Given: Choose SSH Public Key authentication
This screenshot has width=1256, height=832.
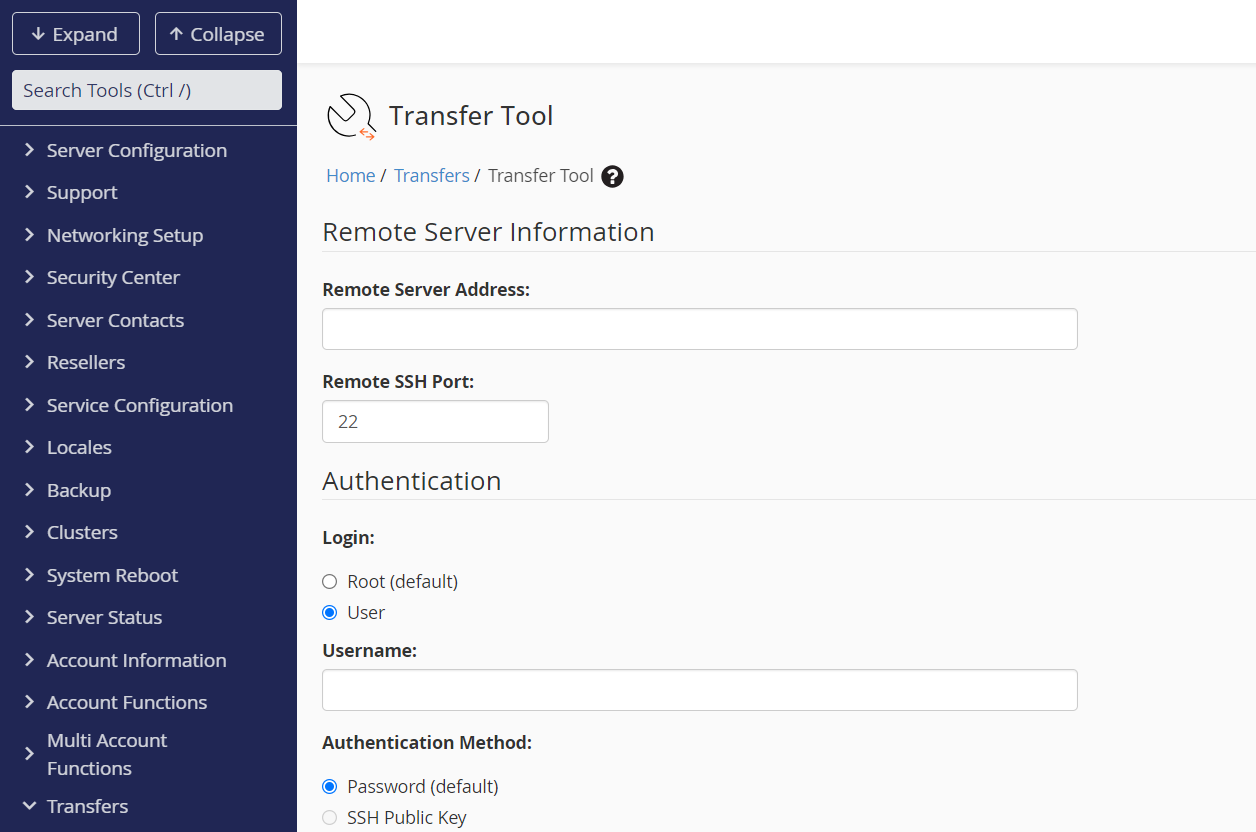Looking at the screenshot, I should coord(330,818).
